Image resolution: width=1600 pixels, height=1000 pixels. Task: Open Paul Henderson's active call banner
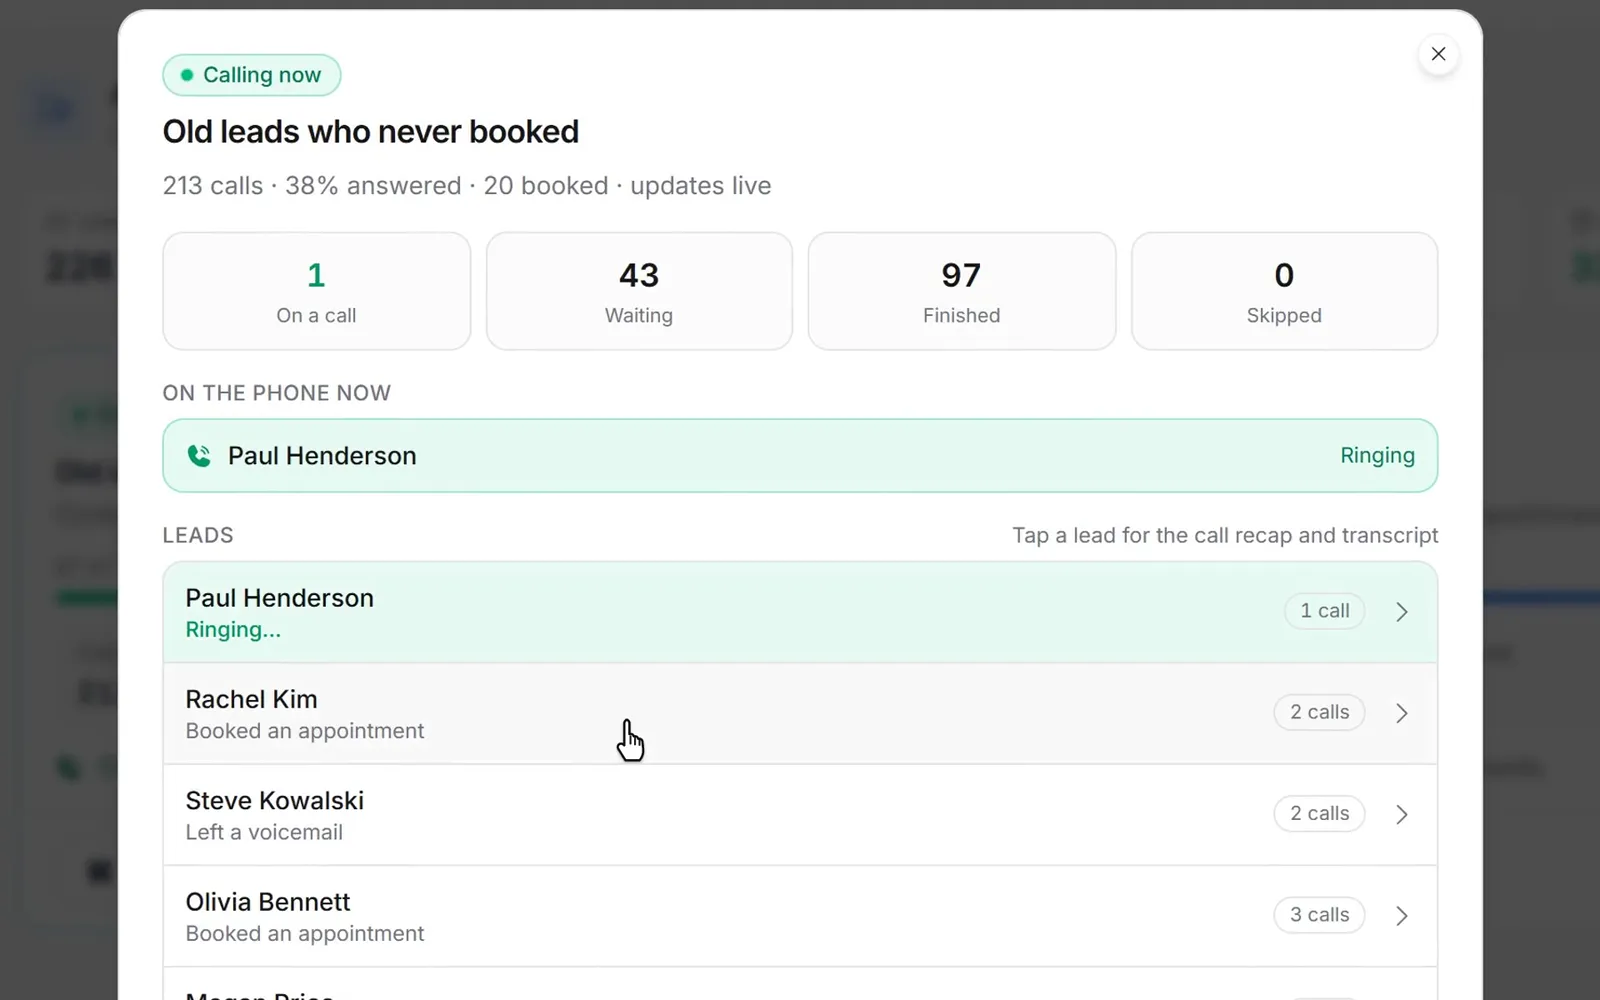pyautogui.click(x=800, y=456)
